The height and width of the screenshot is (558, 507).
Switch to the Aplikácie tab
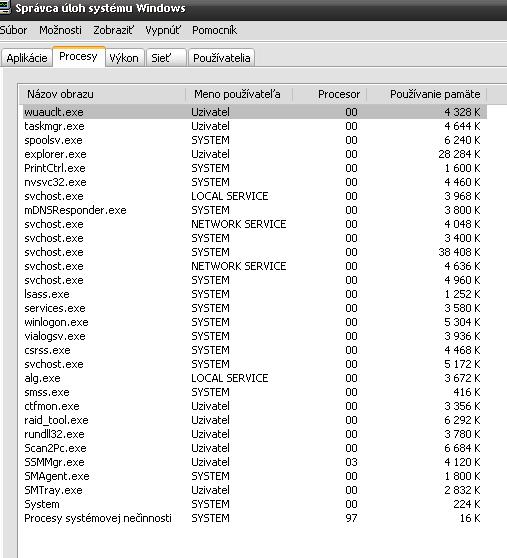click(27, 58)
